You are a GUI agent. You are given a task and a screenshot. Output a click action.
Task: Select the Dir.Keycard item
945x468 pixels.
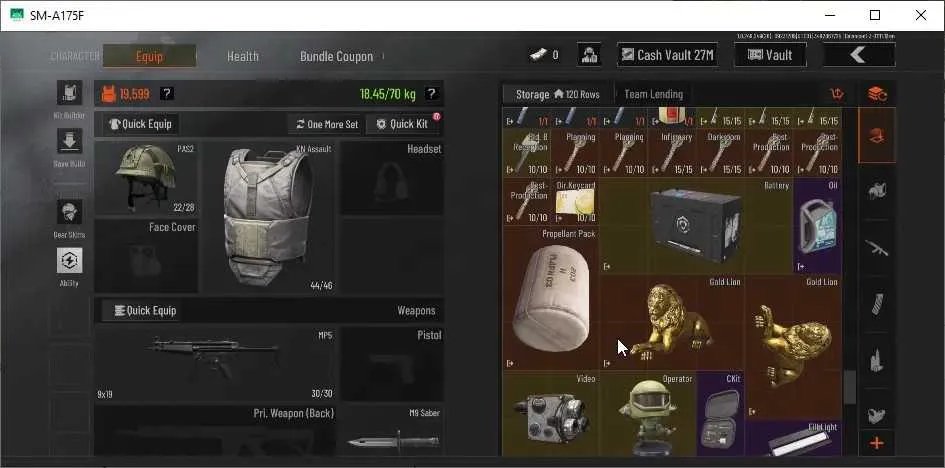[x=576, y=202]
